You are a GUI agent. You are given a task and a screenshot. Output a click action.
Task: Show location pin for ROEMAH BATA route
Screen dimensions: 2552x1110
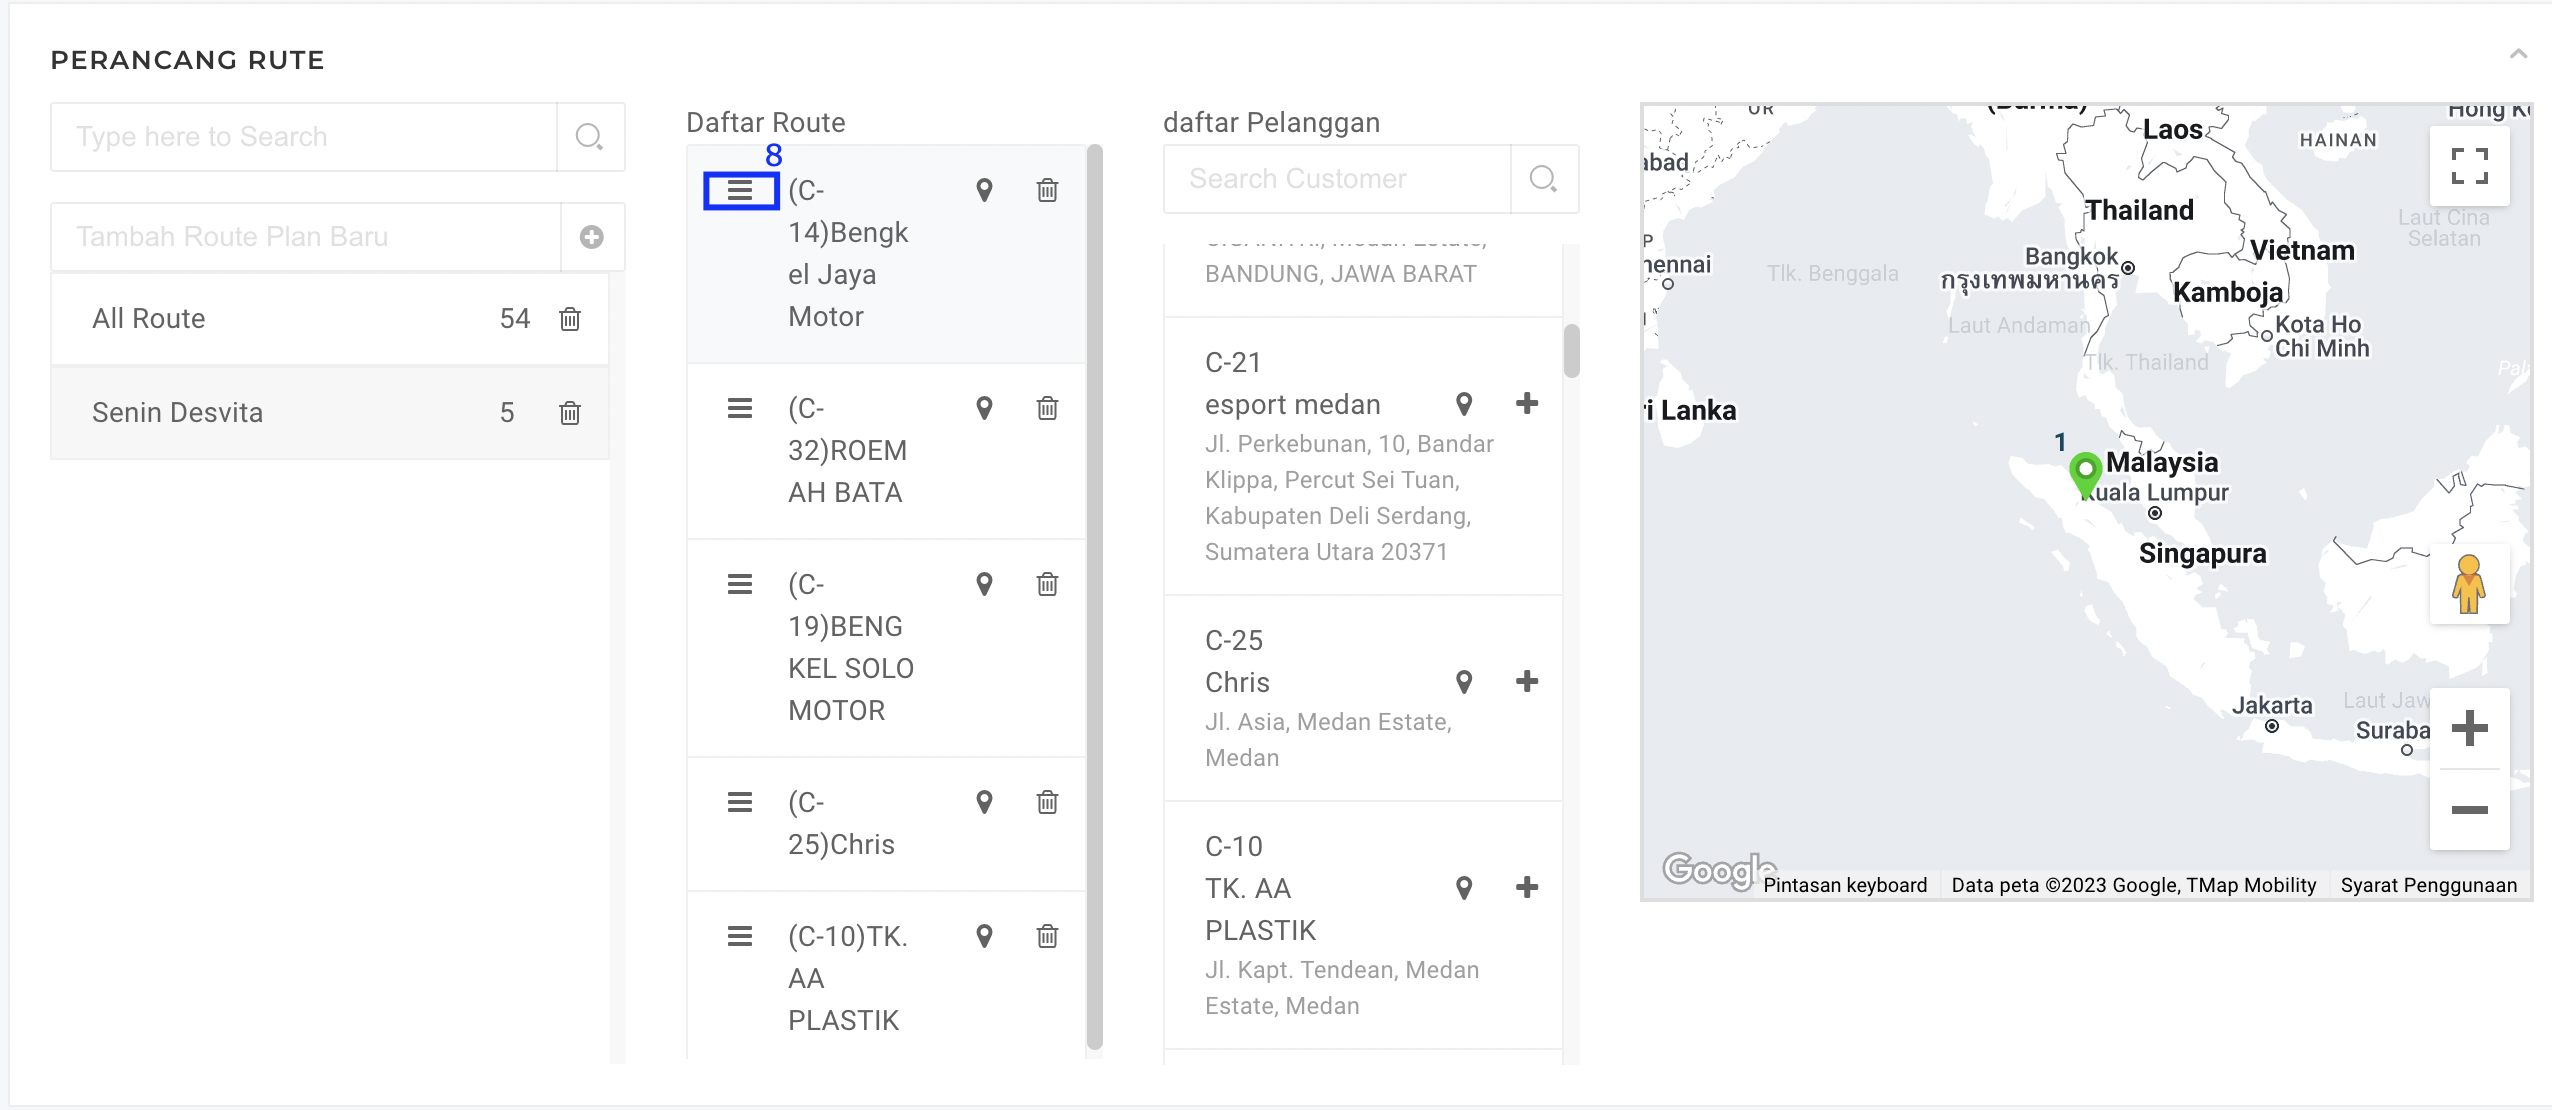pos(984,408)
